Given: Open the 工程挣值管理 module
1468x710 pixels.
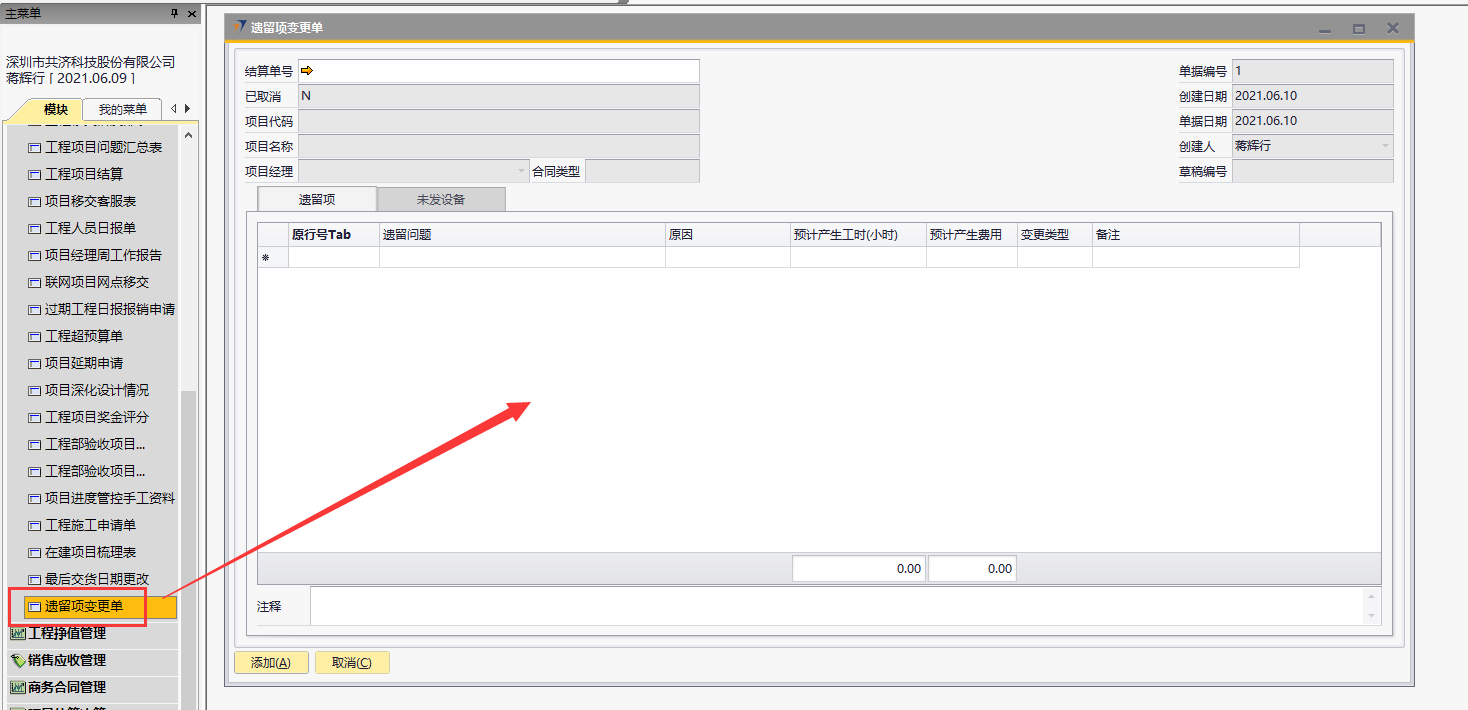Looking at the screenshot, I should (x=67, y=633).
